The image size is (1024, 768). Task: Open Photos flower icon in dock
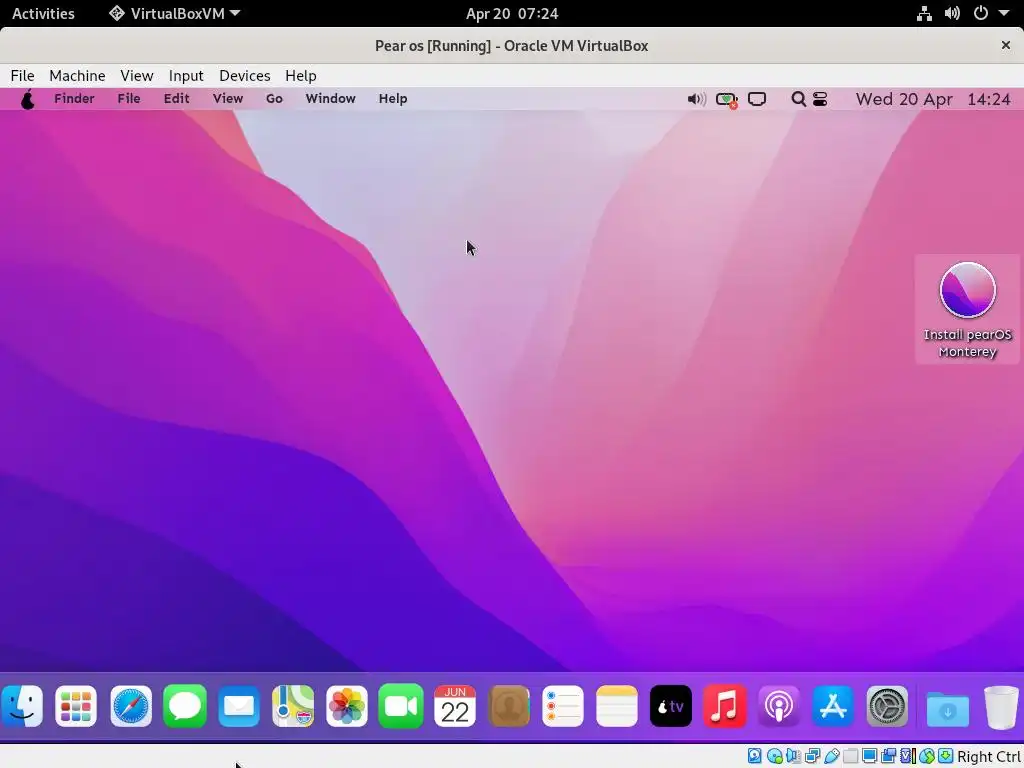(x=347, y=706)
